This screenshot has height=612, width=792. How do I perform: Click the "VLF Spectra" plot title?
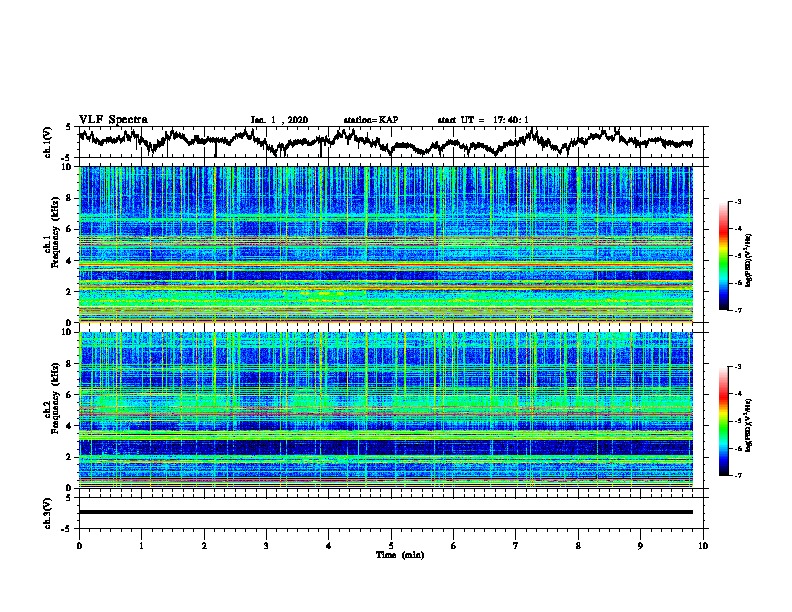pyautogui.click(x=113, y=120)
